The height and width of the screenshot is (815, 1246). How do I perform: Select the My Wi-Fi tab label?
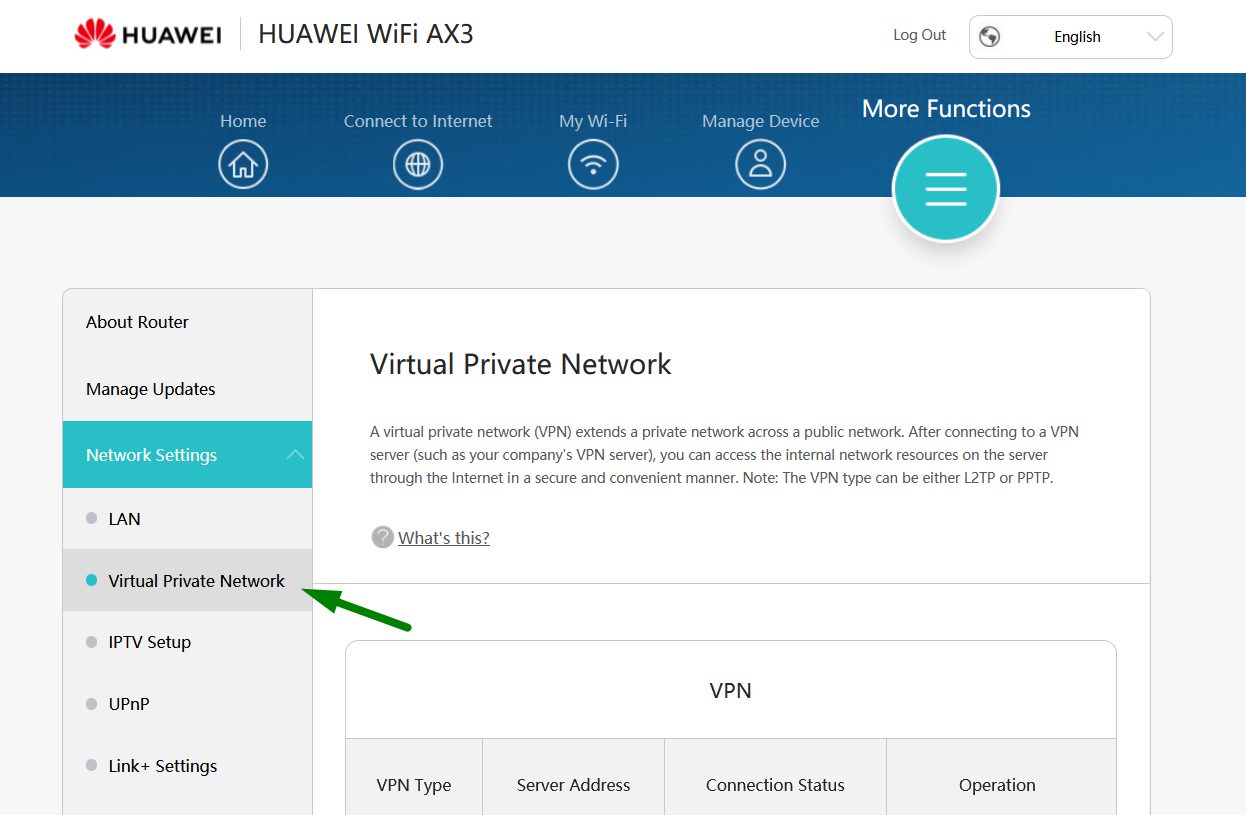coord(593,121)
